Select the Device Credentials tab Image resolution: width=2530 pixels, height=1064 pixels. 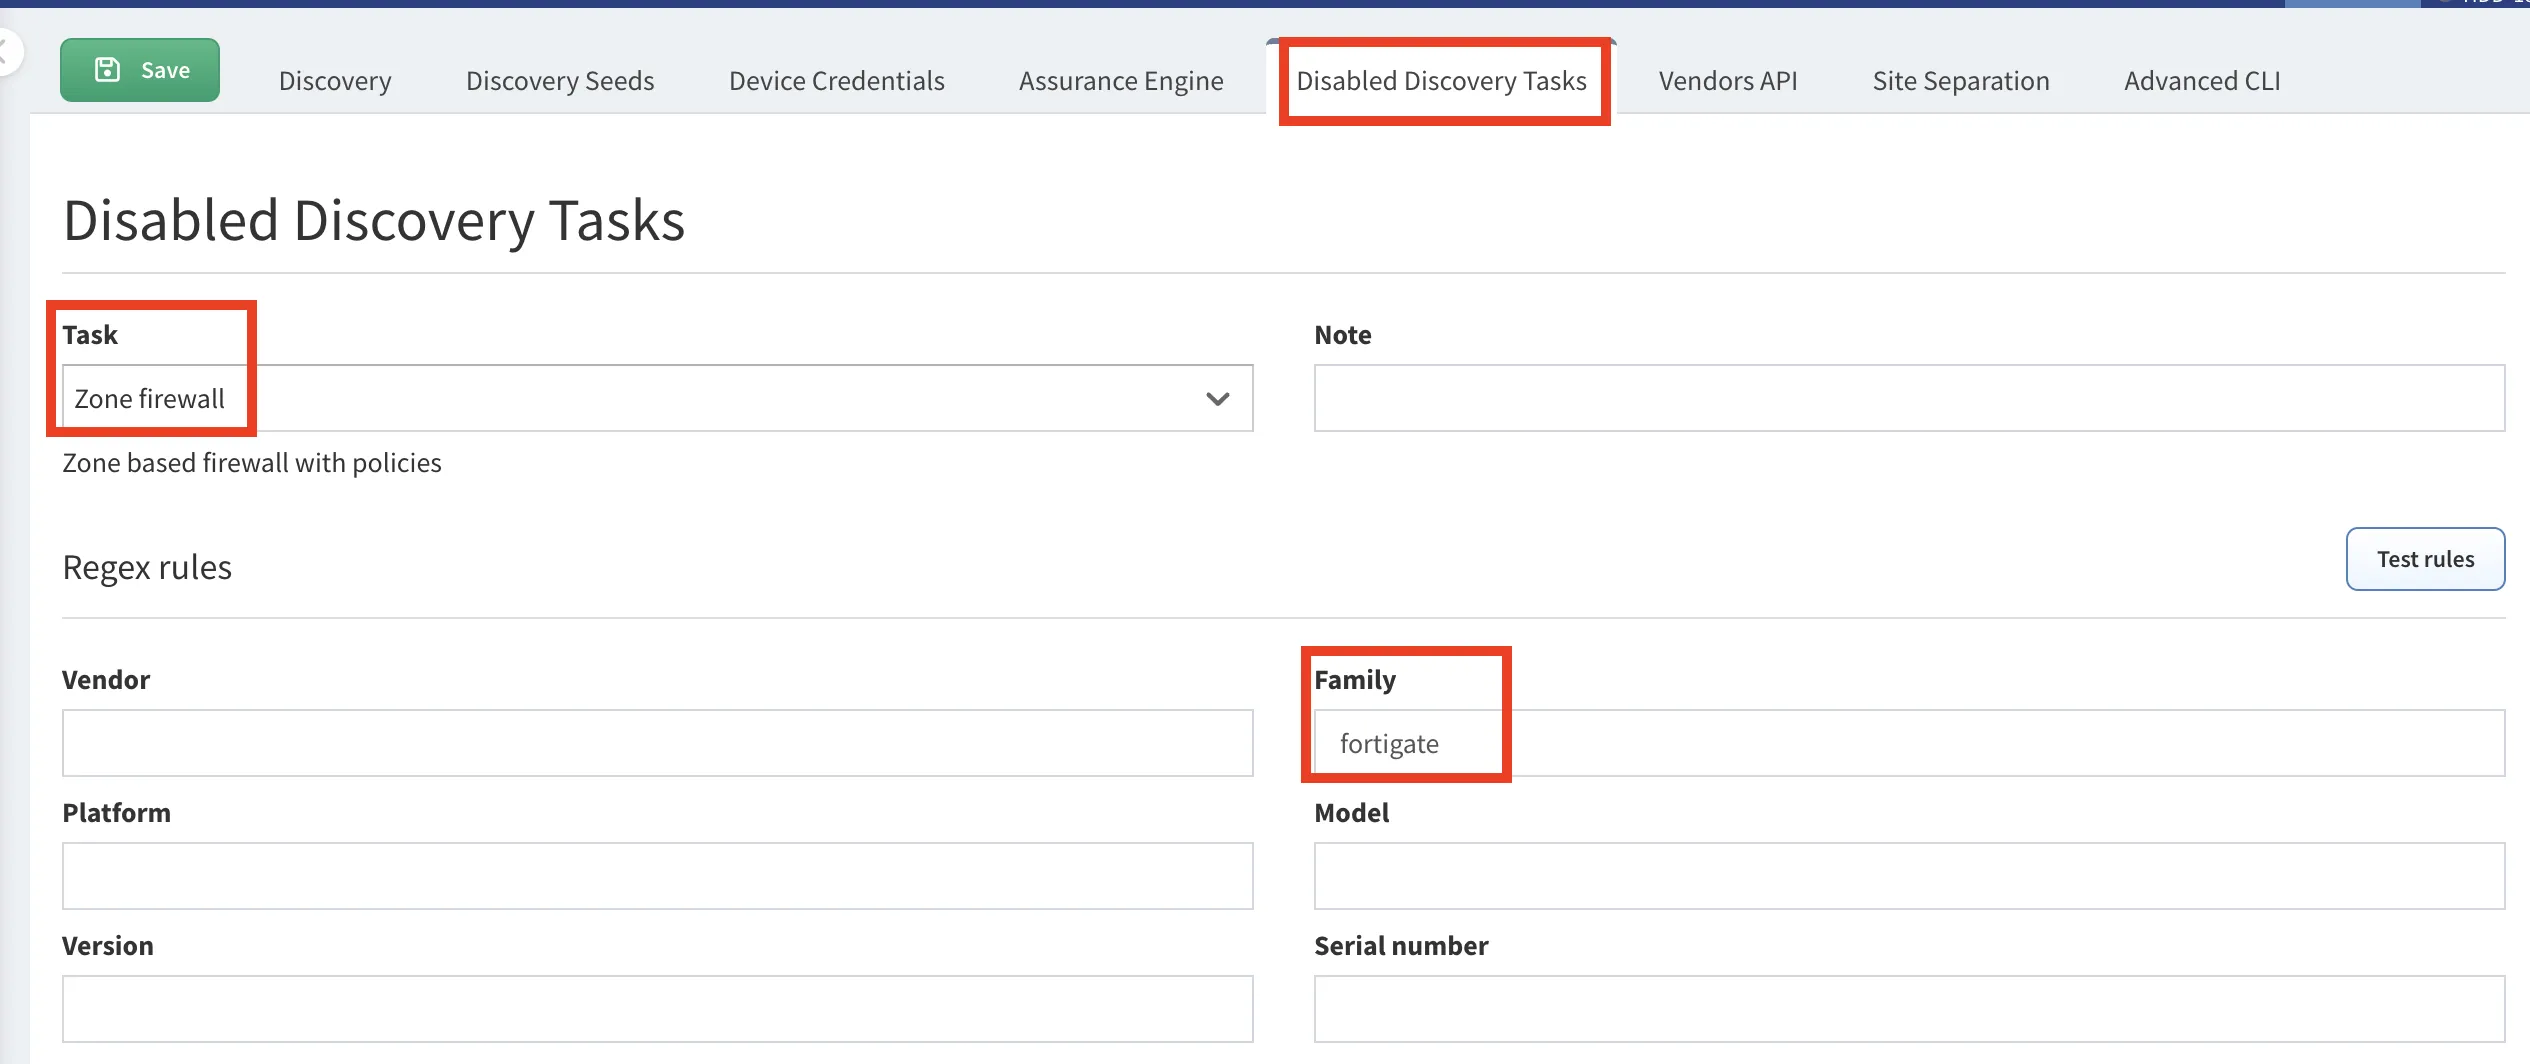(x=836, y=80)
